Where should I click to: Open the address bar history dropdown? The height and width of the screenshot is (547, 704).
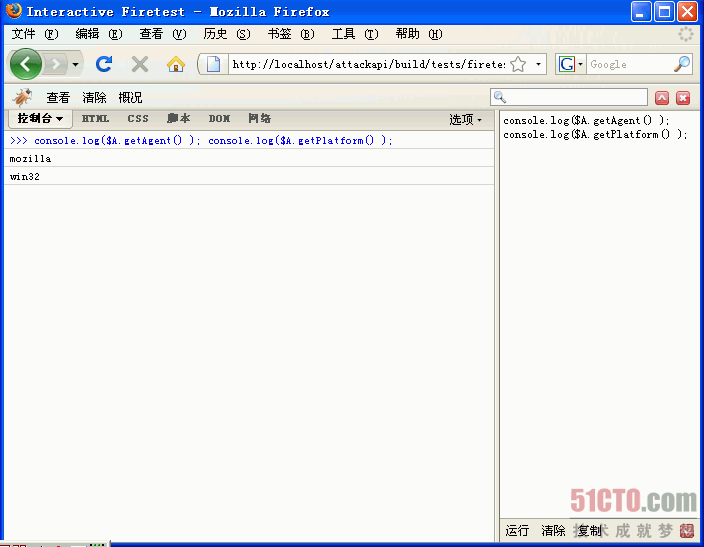pyautogui.click(x=538, y=64)
